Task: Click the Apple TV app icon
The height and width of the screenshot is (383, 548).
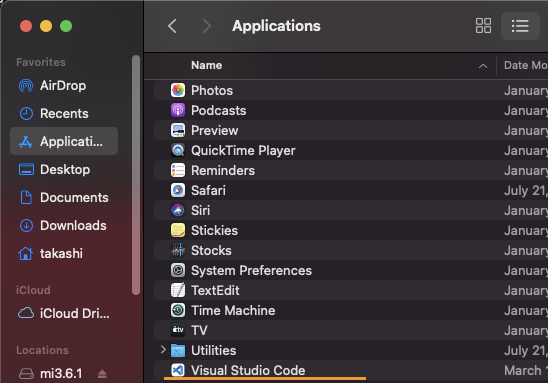Action: 178,330
